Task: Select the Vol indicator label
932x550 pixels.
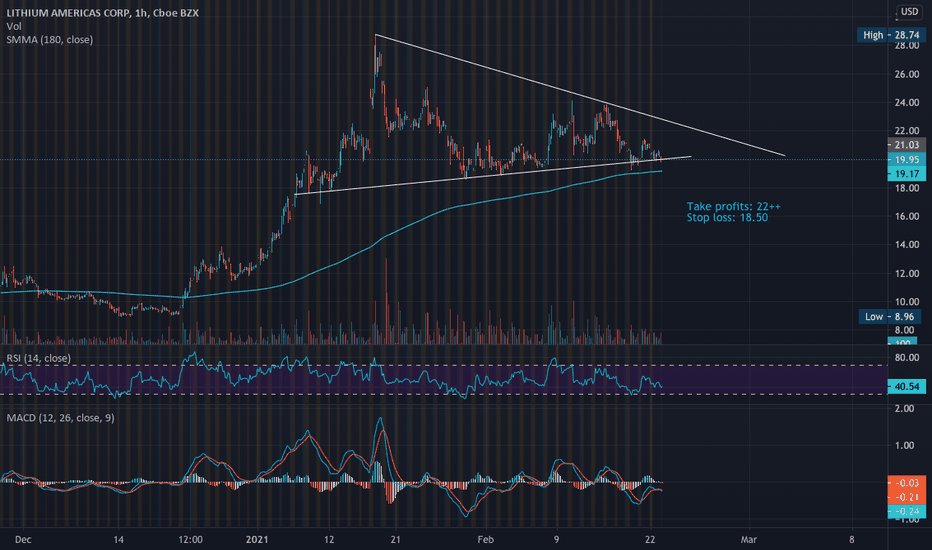Action: click(14, 26)
